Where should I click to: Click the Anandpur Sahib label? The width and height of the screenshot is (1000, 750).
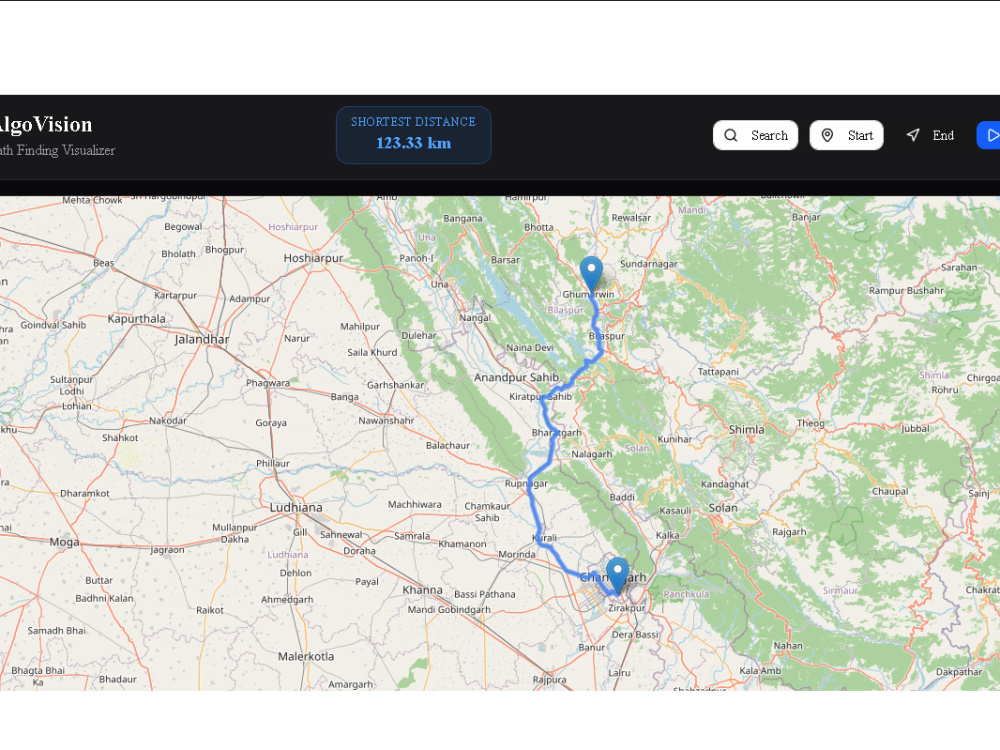click(516, 378)
